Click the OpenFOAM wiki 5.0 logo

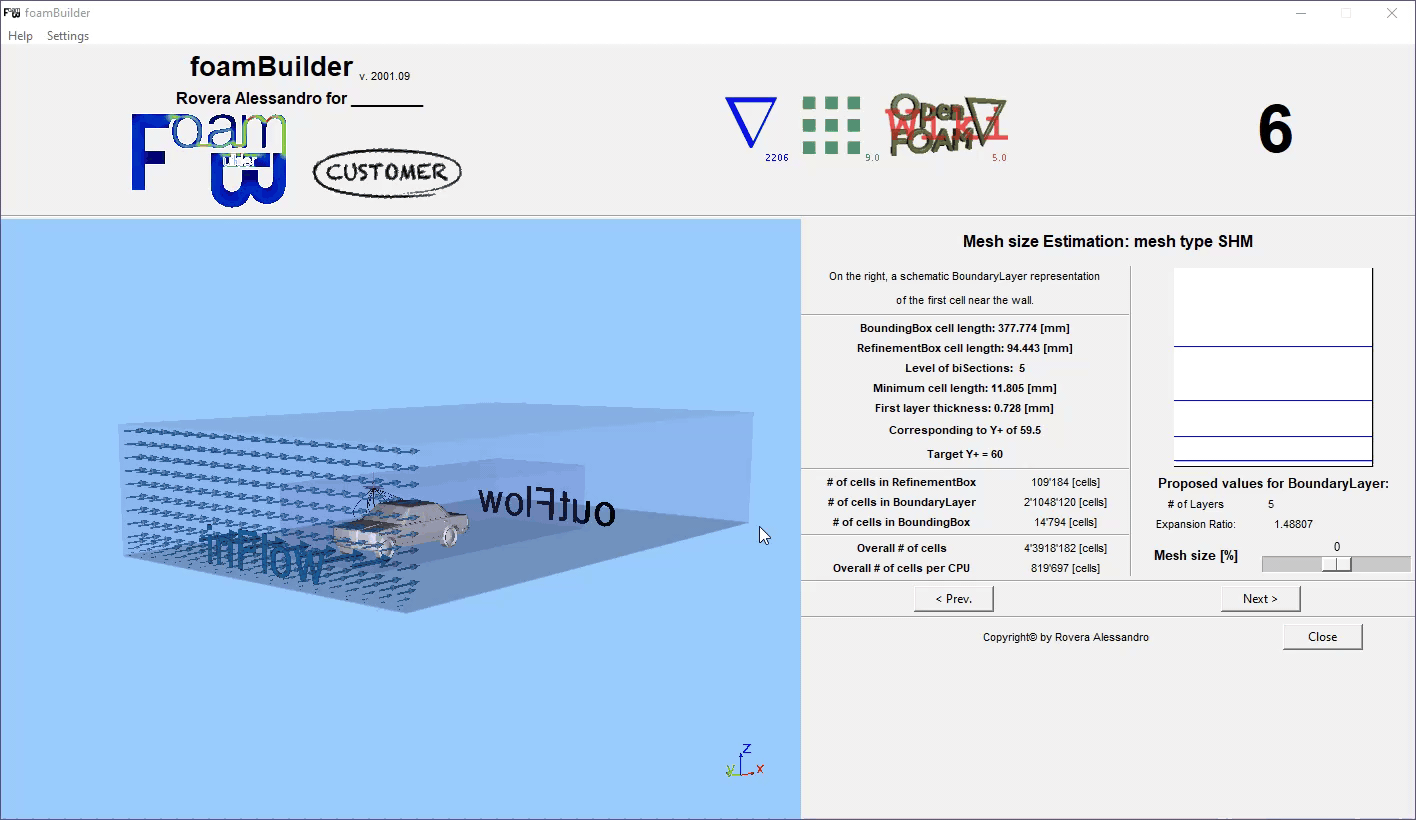947,125
